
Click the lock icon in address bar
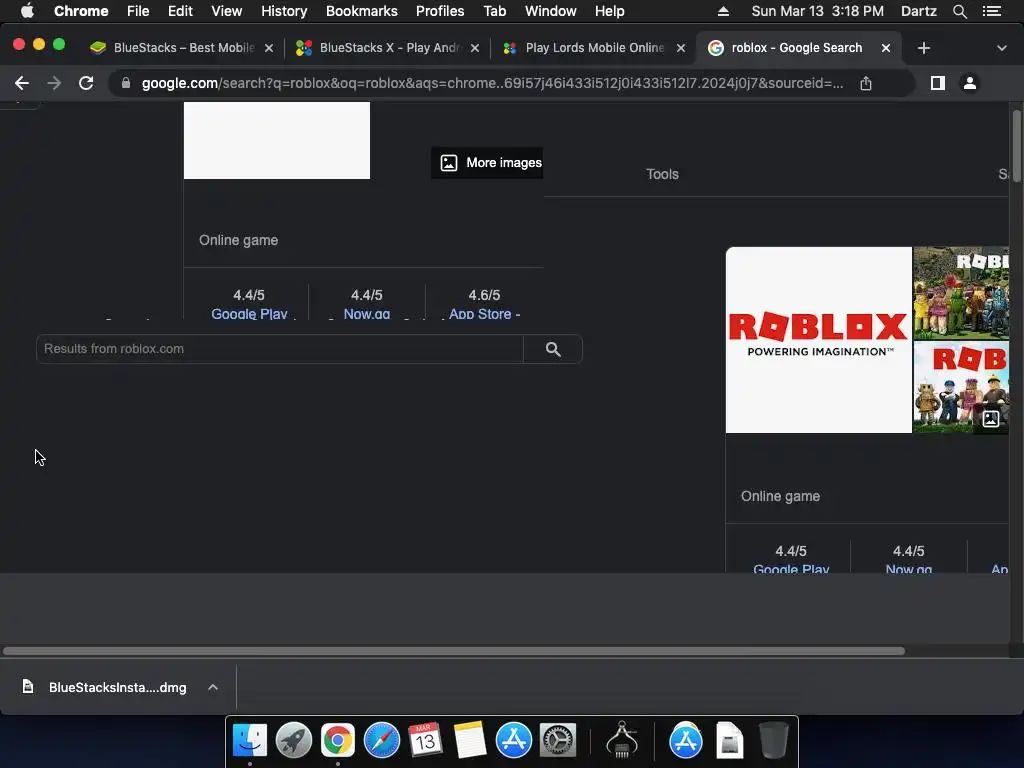(x=126, y=83)
